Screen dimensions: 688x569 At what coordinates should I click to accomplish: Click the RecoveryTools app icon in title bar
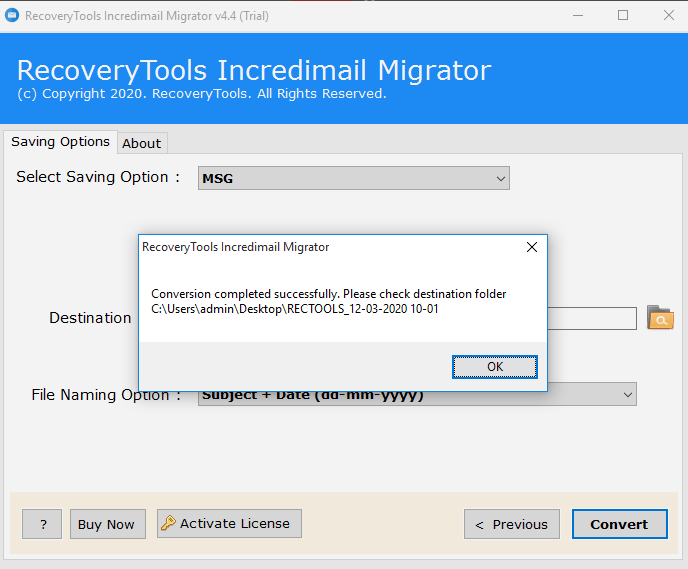12,15
